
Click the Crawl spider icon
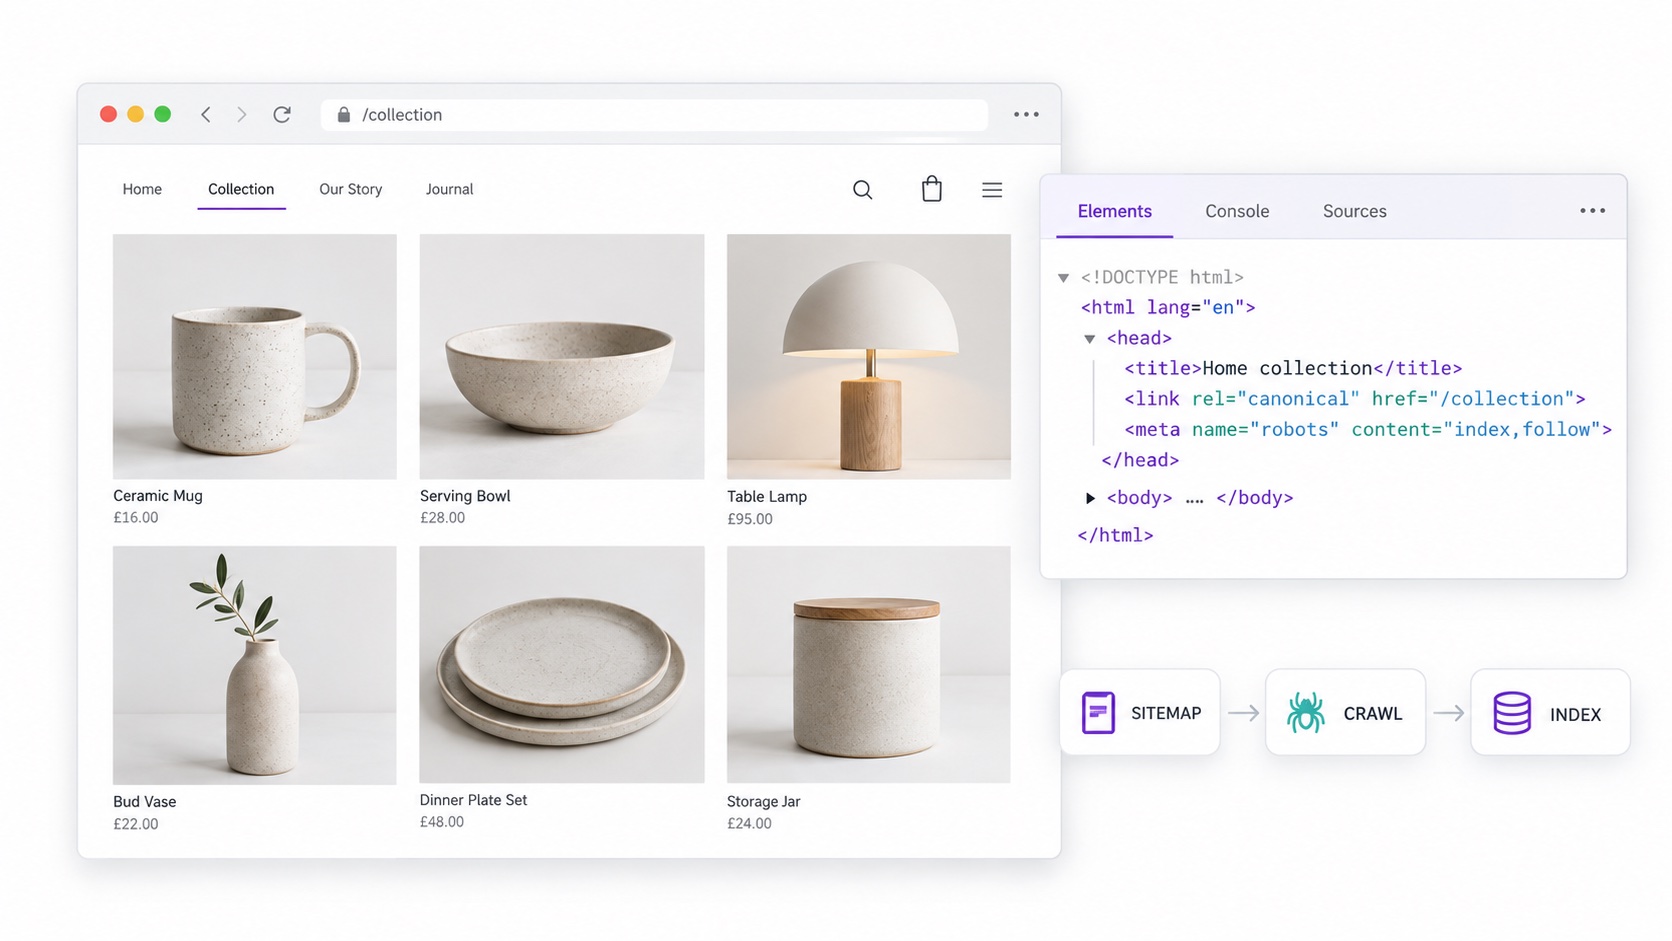click(x=1305, y=713)
